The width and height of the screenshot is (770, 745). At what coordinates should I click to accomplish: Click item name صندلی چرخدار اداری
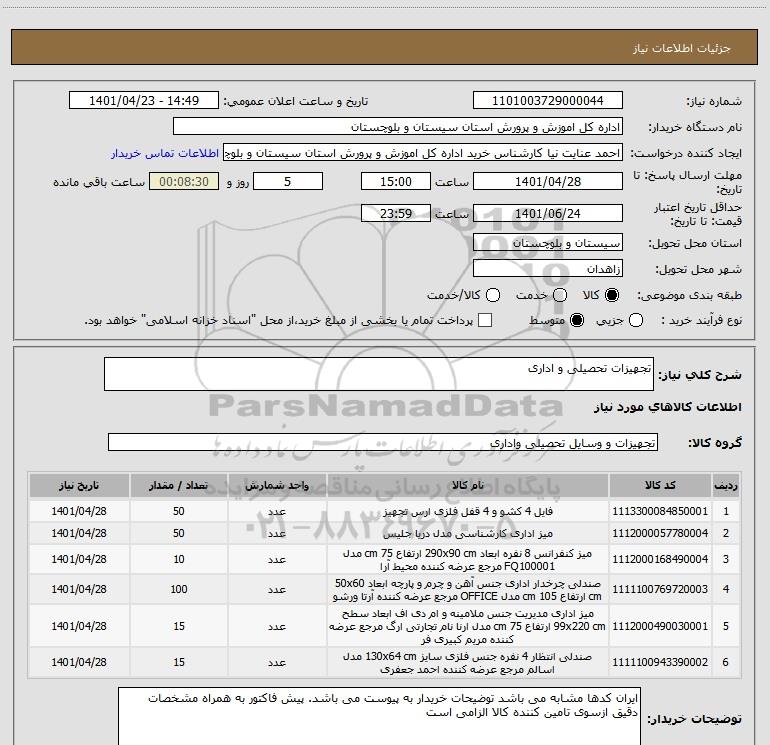coord(468,589)
